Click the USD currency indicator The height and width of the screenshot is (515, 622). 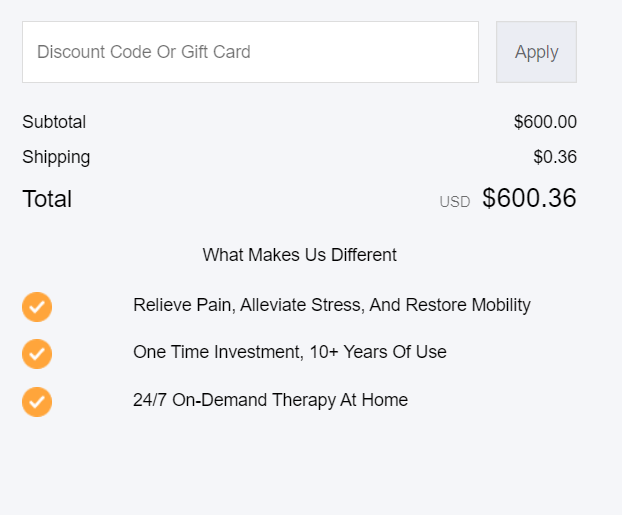[x=454, y=202]
